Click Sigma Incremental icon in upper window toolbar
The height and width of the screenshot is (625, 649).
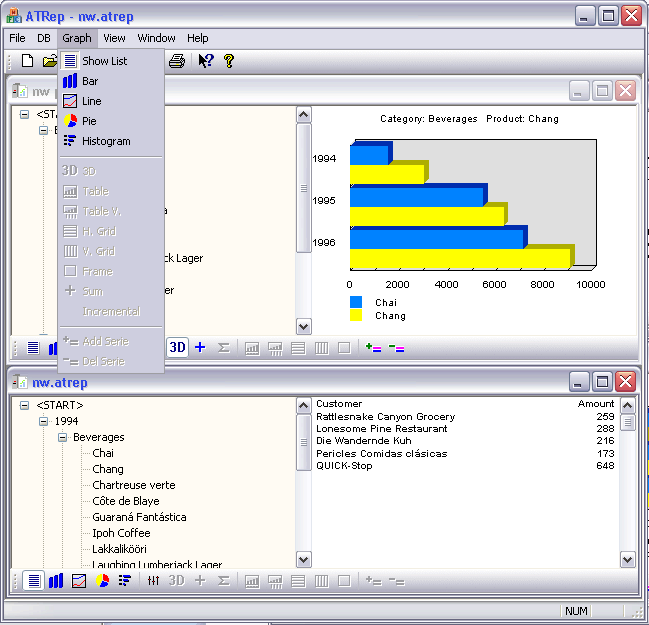(224, 348)
